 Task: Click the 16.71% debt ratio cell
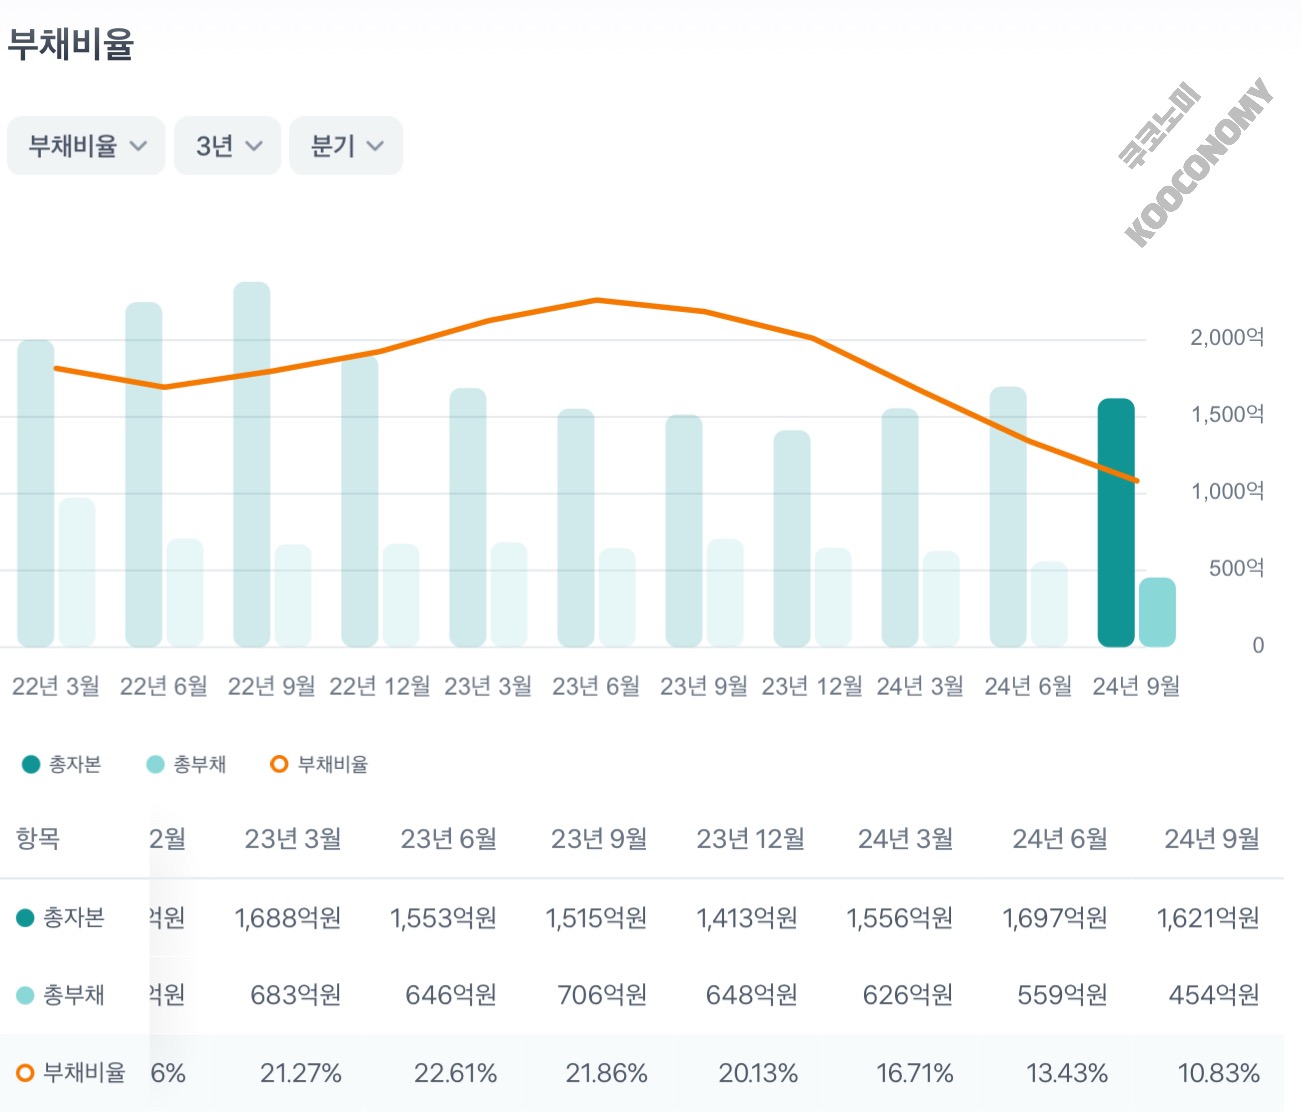pos(915,1073)
